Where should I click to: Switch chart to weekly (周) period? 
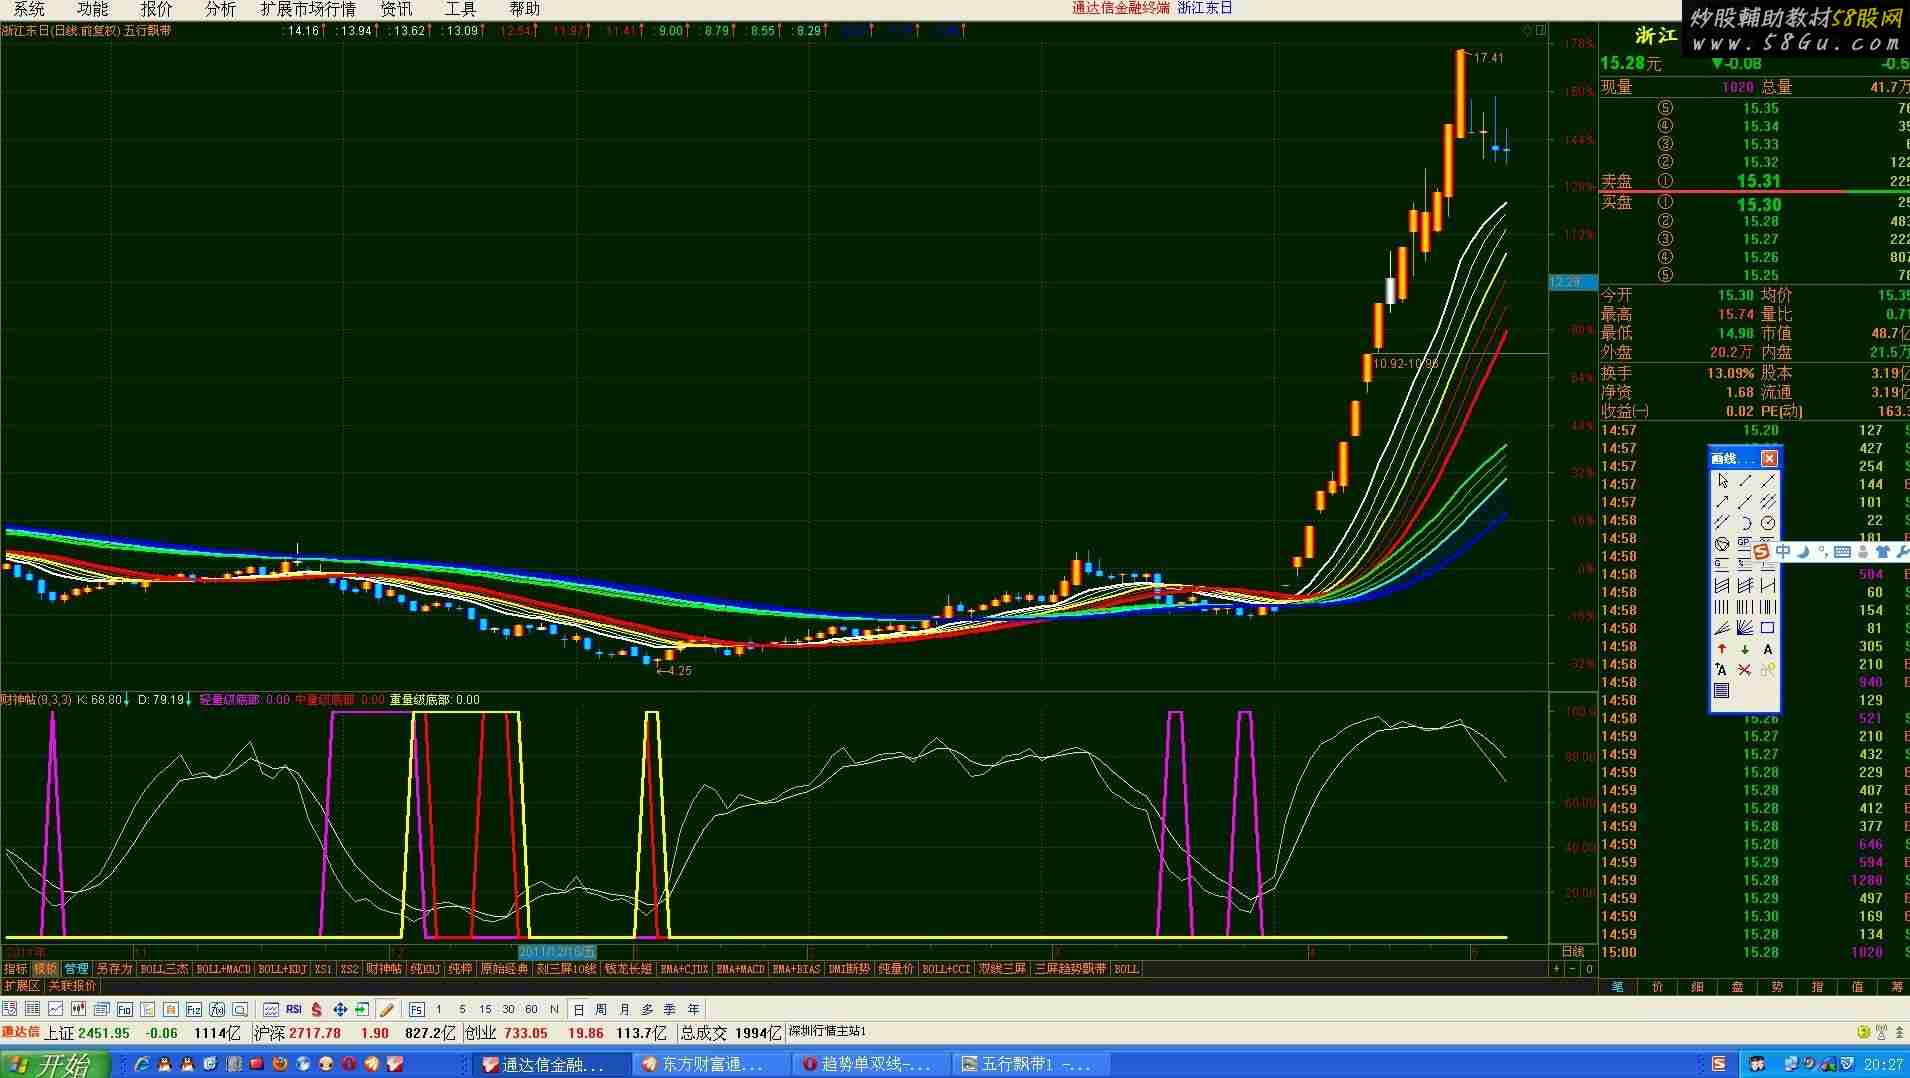click(601, 1009)
